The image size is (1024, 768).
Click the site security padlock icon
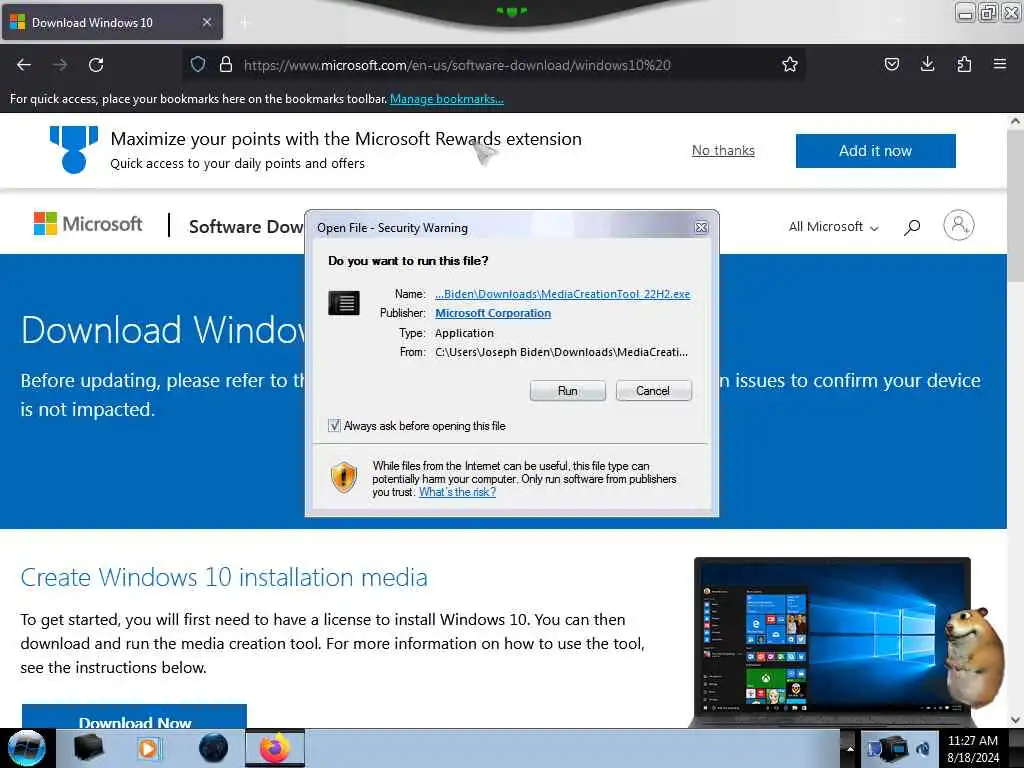(226, 64)
